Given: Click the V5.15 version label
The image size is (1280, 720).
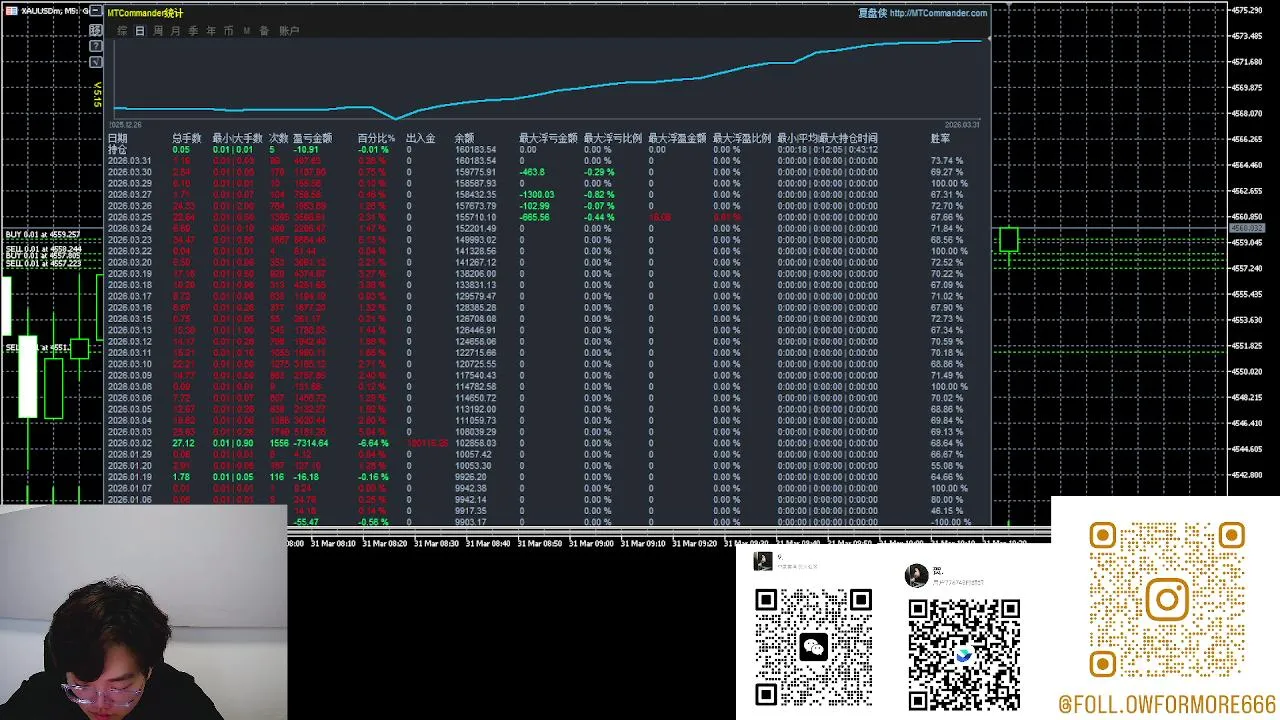Looking at the screenshot, I should [x=97, y=95].
